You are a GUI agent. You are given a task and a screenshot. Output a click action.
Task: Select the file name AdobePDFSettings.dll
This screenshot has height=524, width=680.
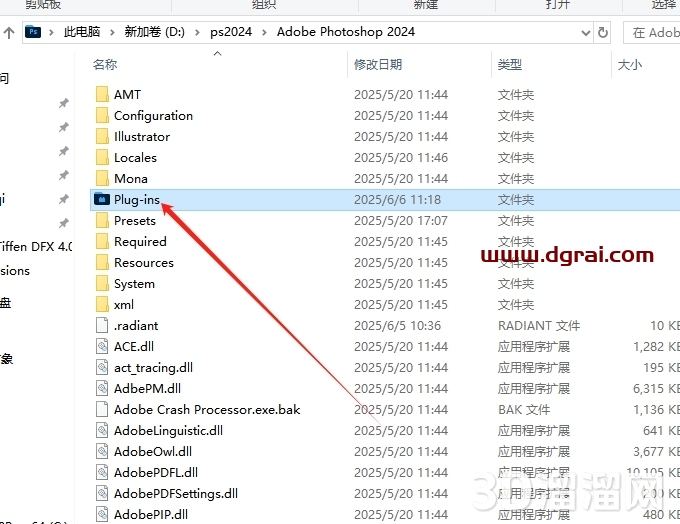[x=176, y=494]
